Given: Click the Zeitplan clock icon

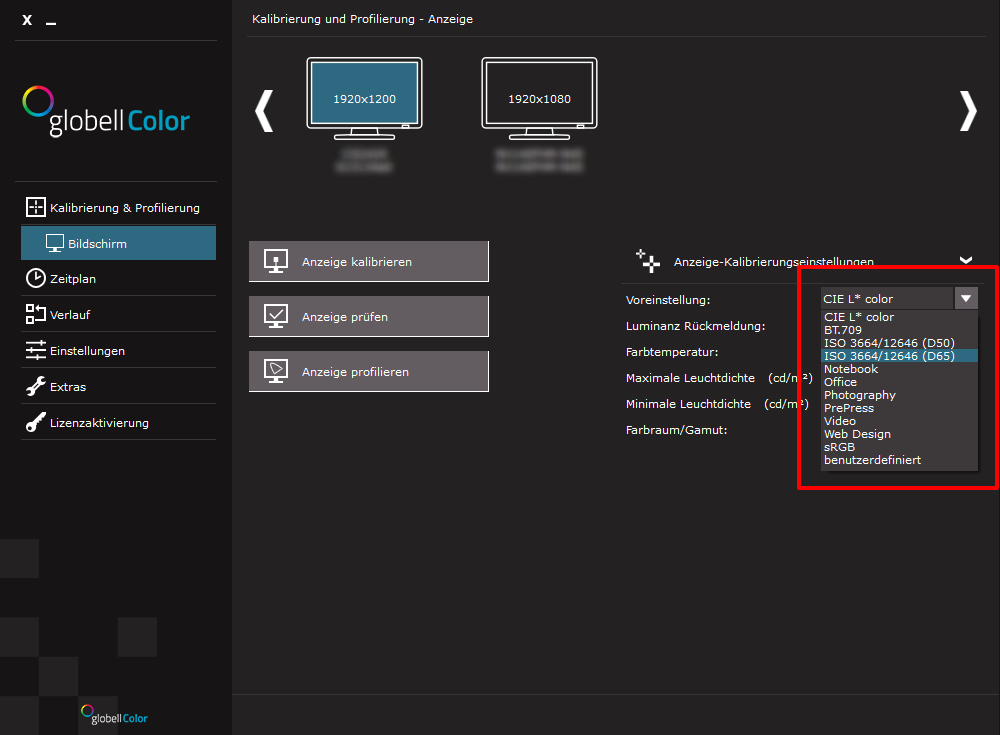Looking at the screenshot, I should click(x=35, y=278).
